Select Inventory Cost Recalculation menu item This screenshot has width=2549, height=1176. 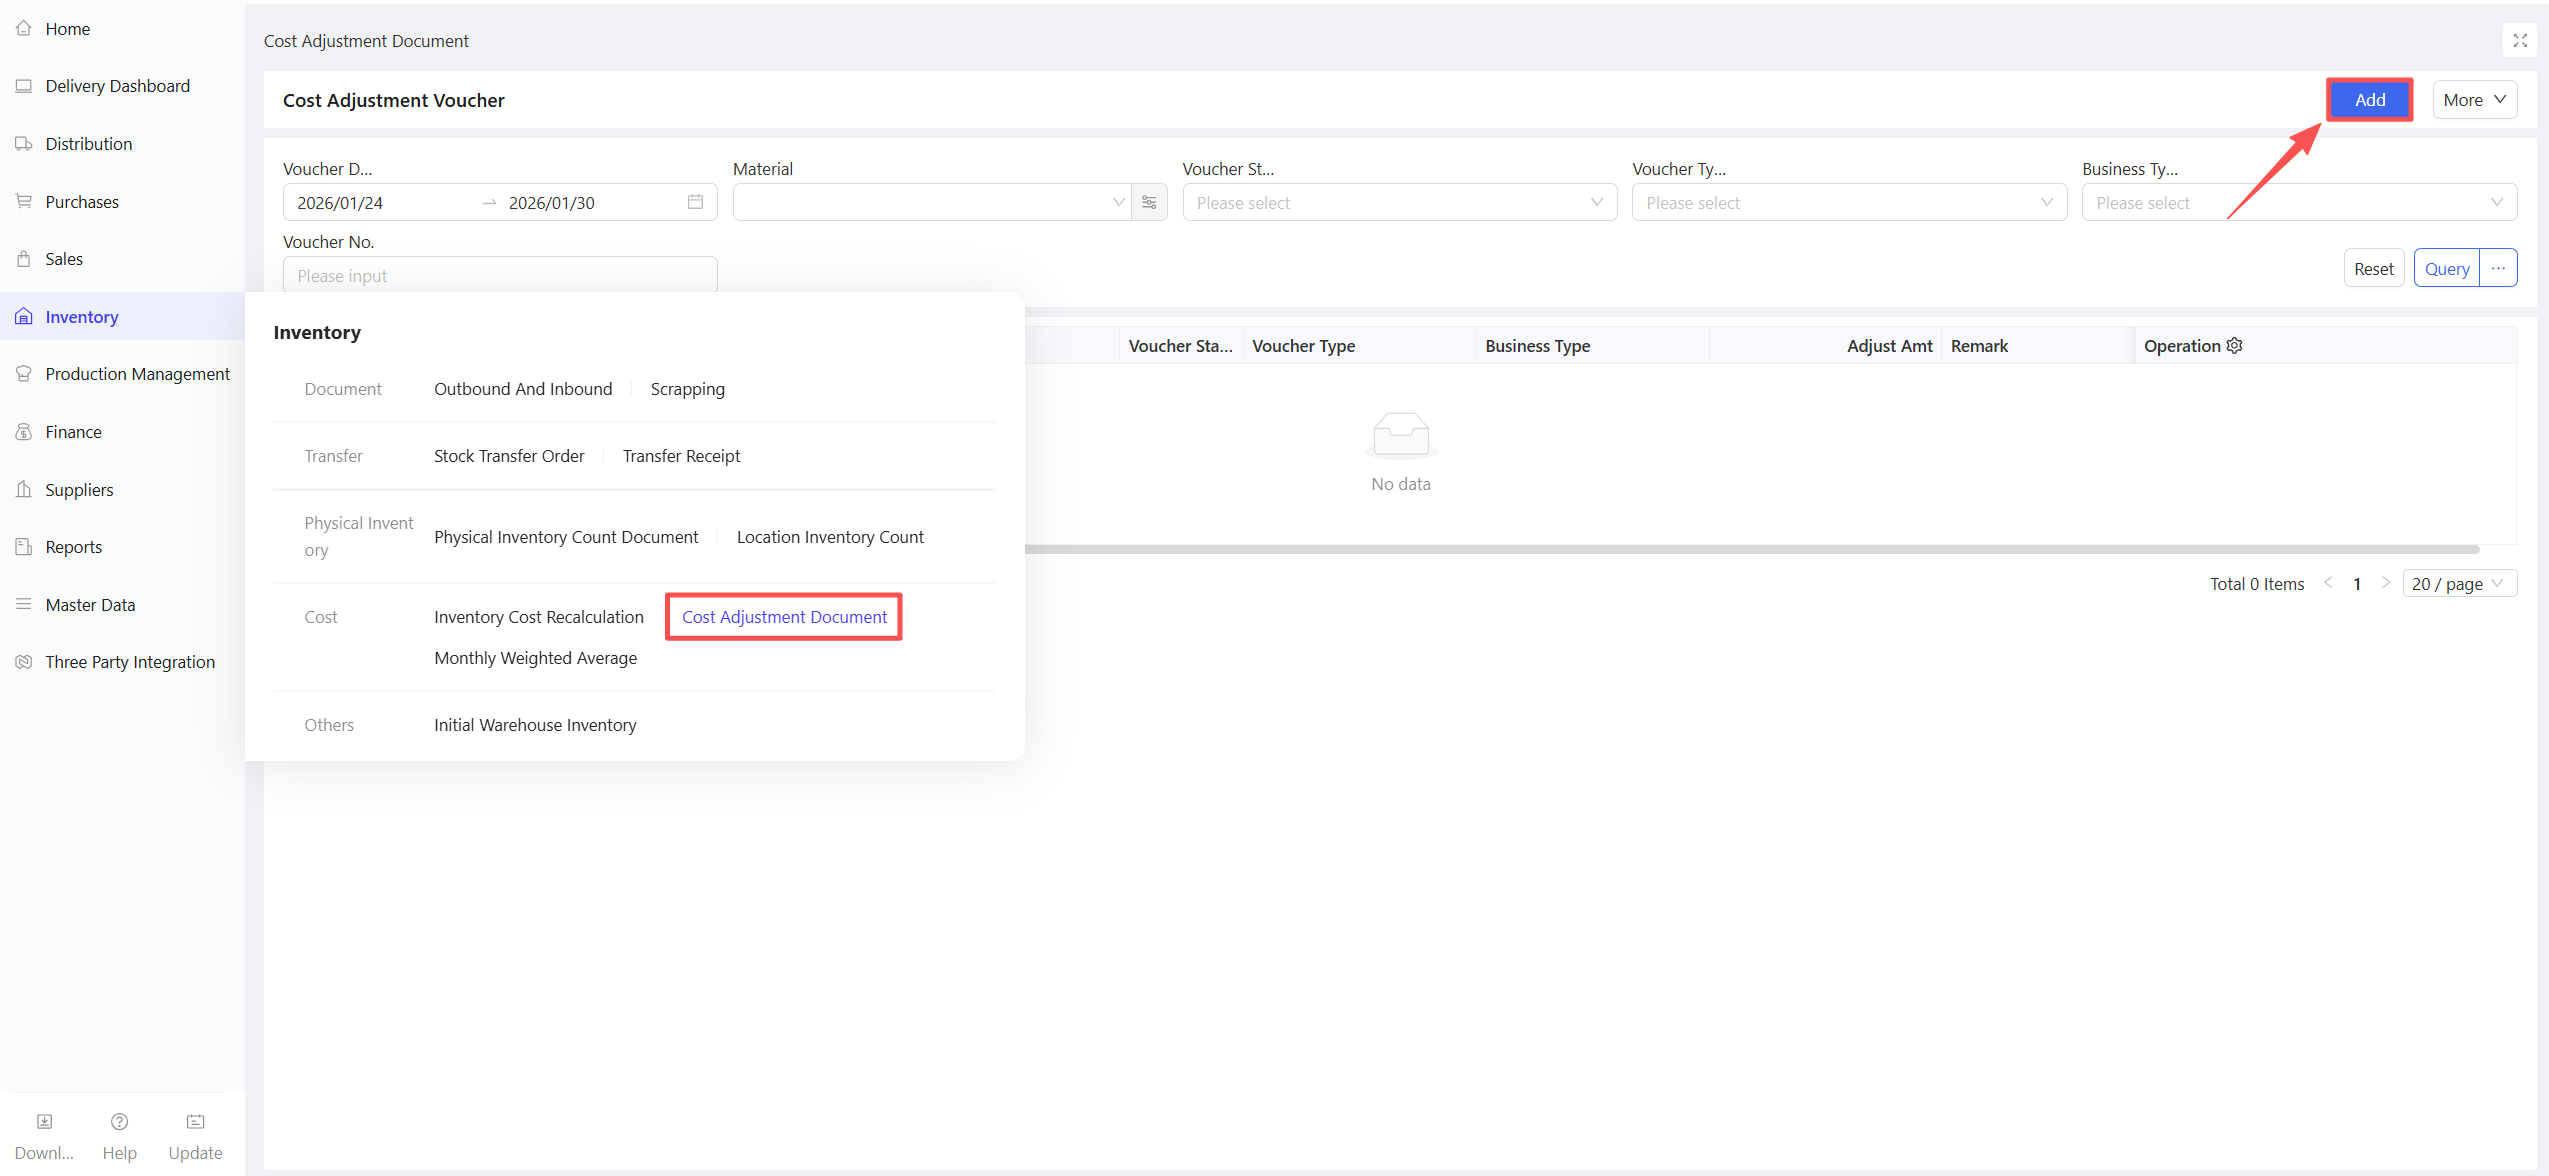pyautogui.click(x=538, y=617)
